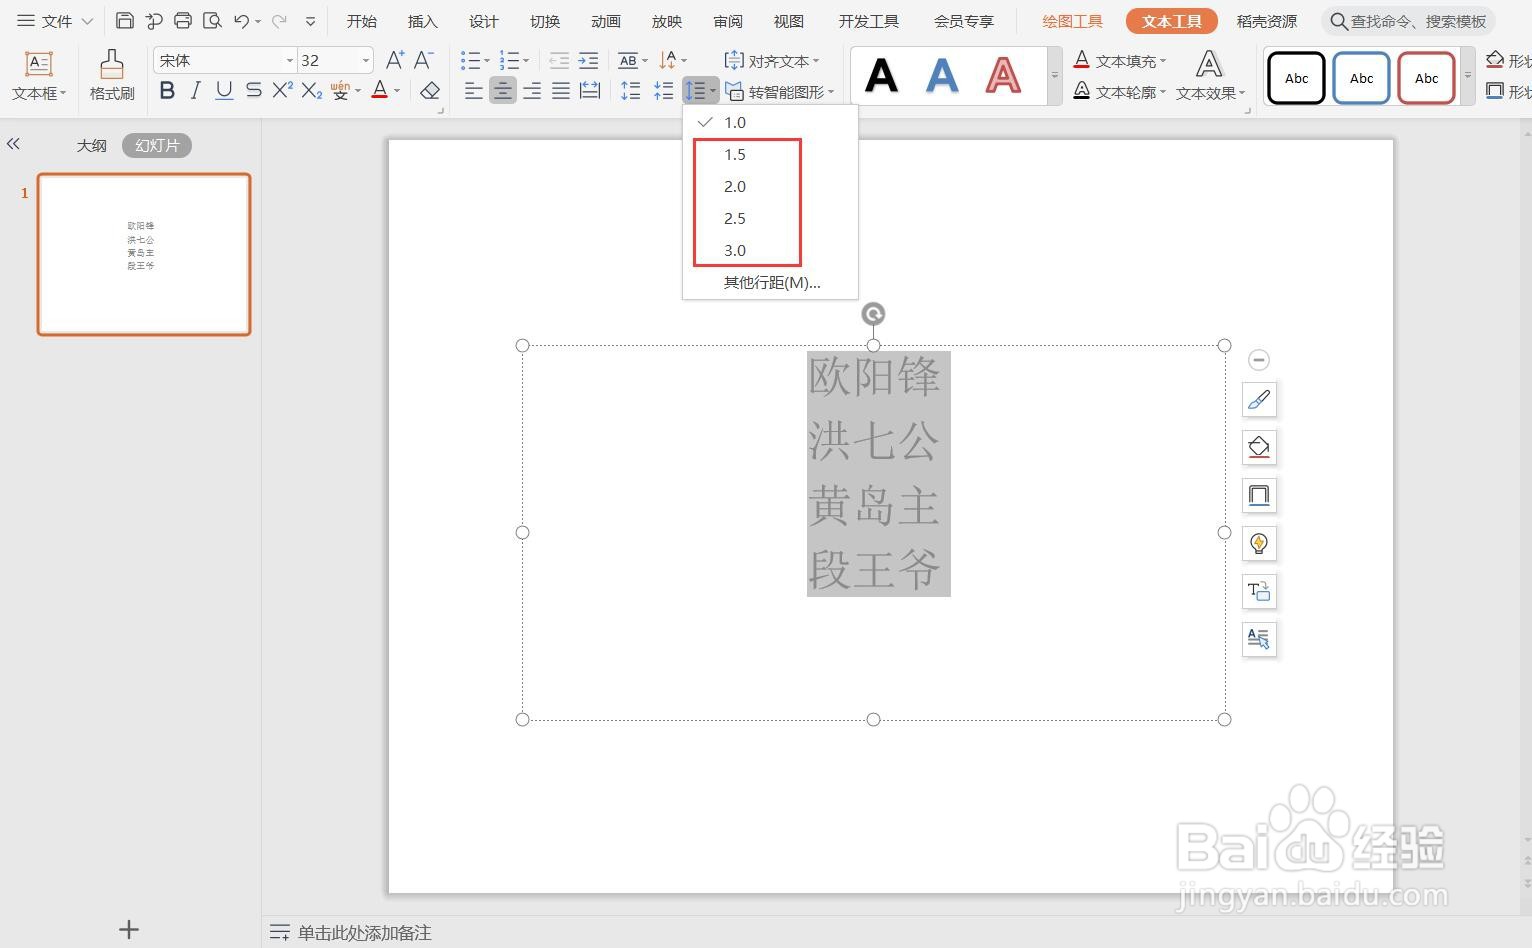Open the font size 32 dropdown
Viewport: 1532px width, 948px height.
[365, 61]
